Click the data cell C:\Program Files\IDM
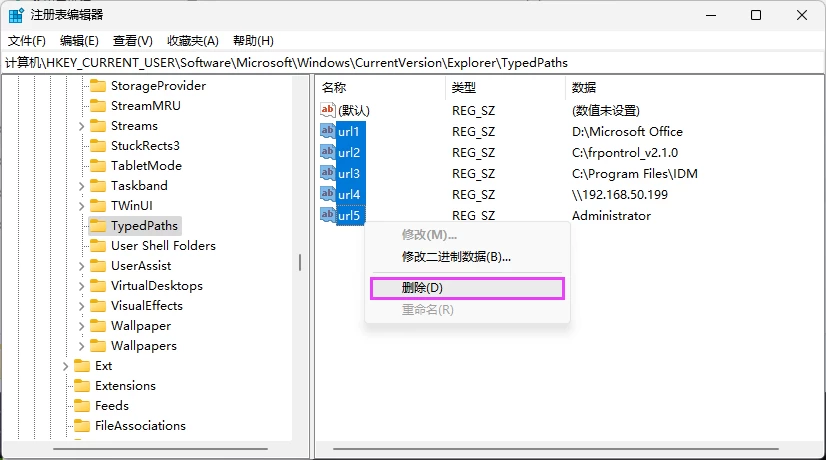This screenshot has height=460, width=826. [635, 173]
